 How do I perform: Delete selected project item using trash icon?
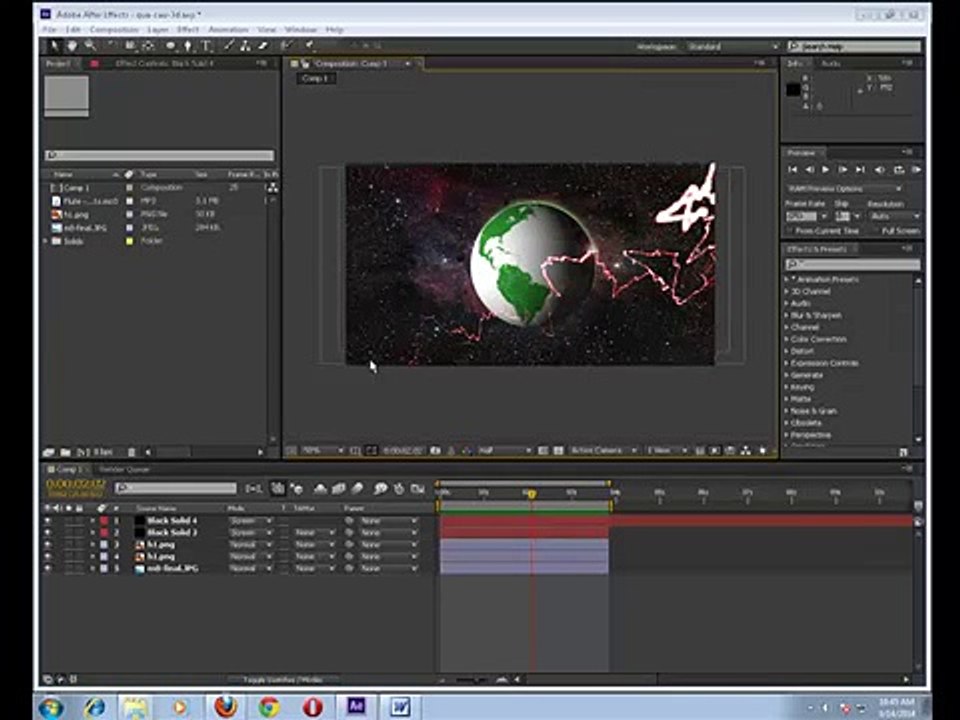[131, 452]
